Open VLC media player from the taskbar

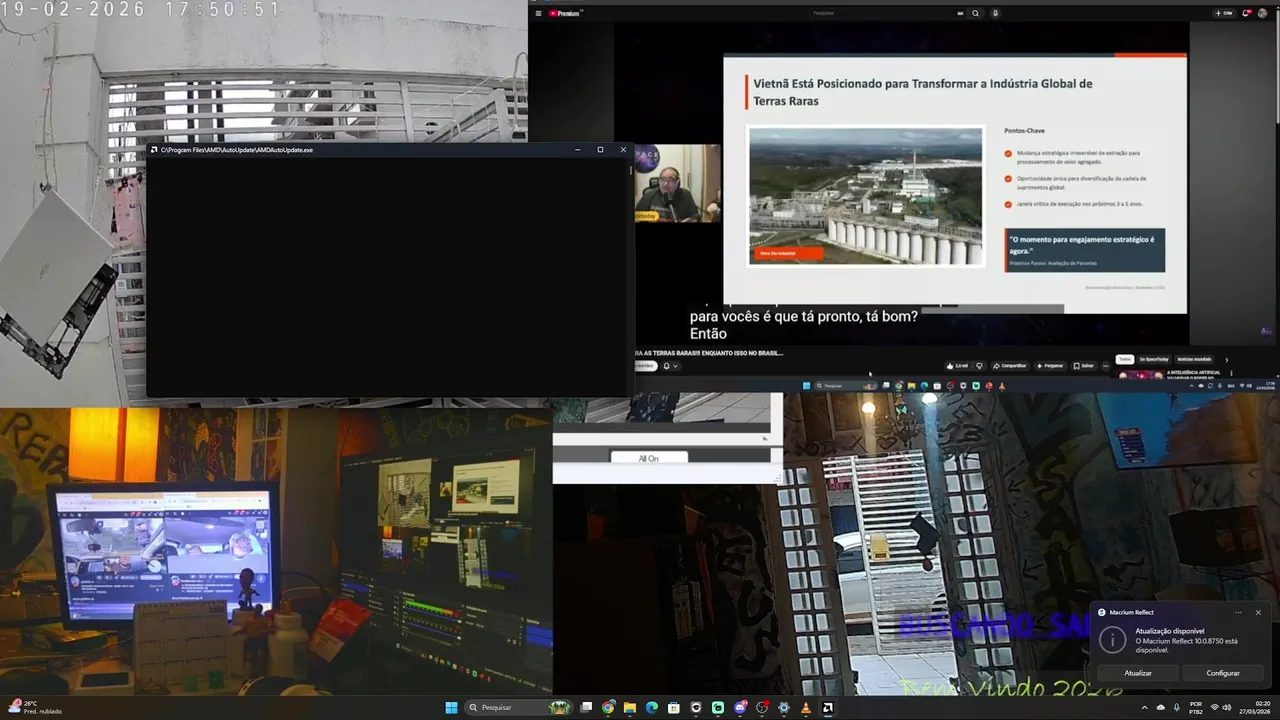click(806, 708)
